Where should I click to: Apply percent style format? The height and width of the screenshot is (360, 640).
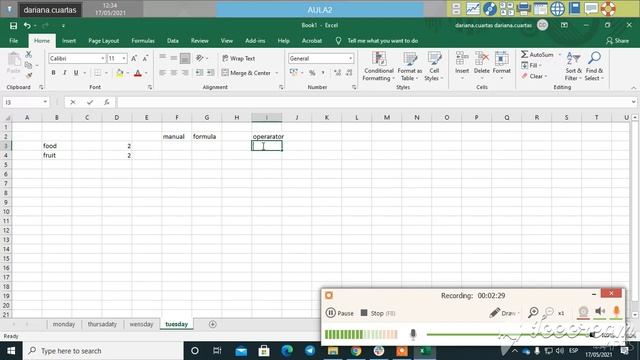pyautogui.click(x=312, y=73)
